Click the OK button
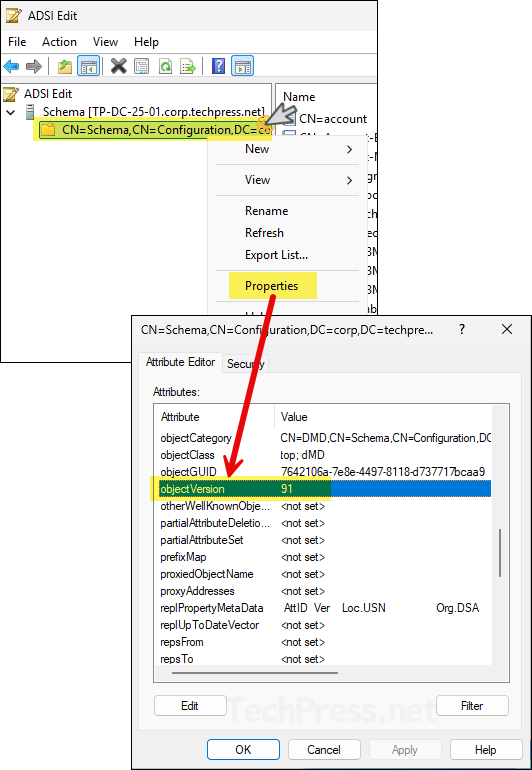The height and width of the screenshot is (770, 532). click(243, 750)
